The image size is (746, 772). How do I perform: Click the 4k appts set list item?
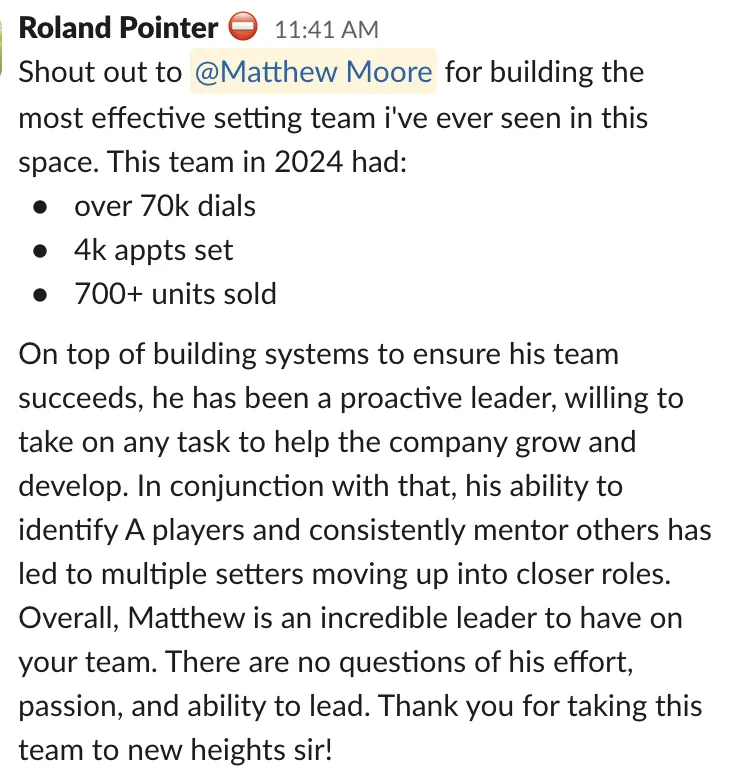pyautogui.click(x=154, y=251)
